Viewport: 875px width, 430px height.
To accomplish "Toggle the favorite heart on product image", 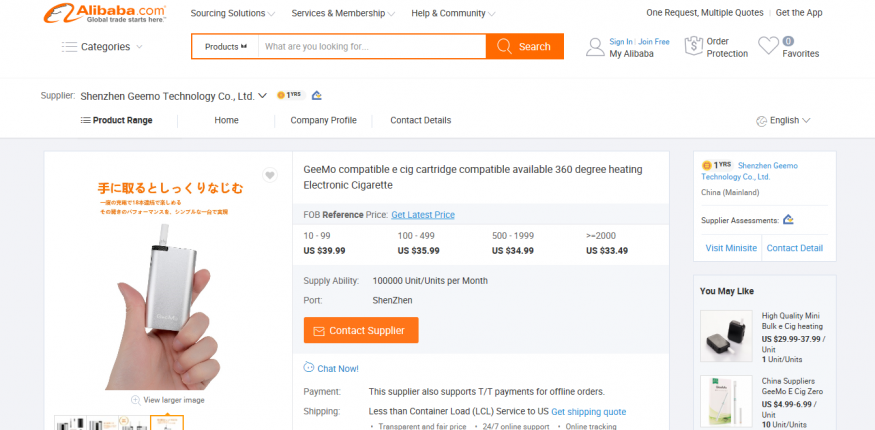I will pos(269,176).
